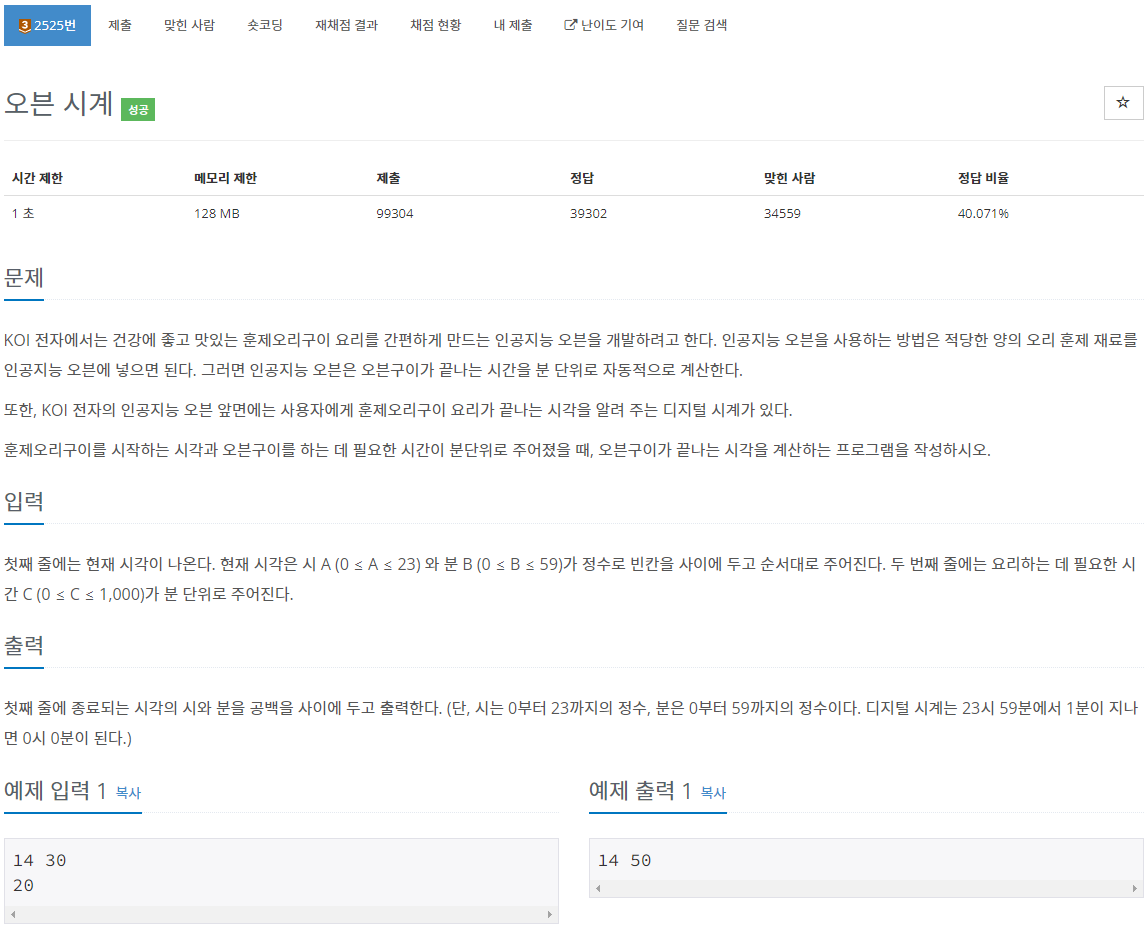Switch to the 숏코딩 tab

(265, 26)
